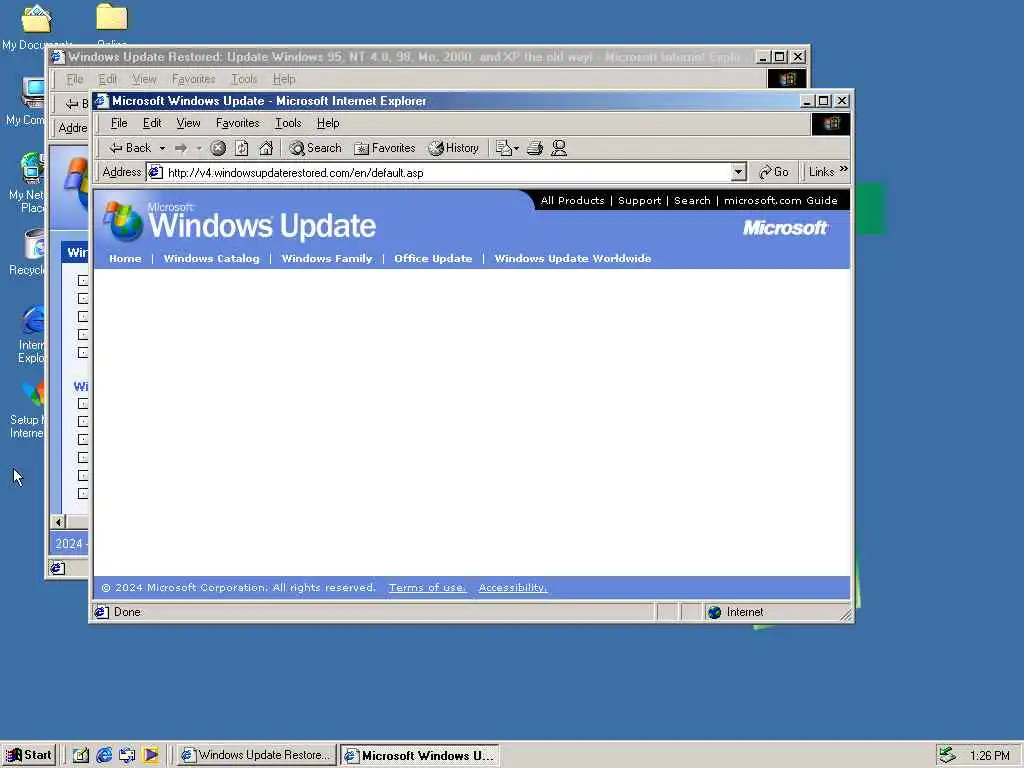Image resolution: width=1024 pixels, height=768 pixels.
Task: Go to Home in page navigation
Action: click(x=125, y=259)
